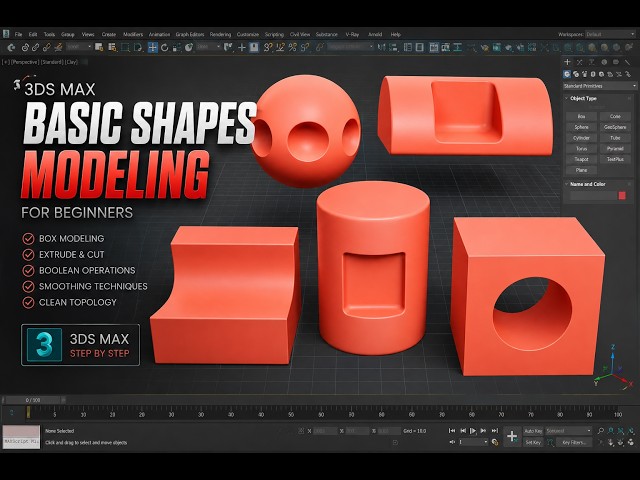Viewport: 640px width, 480px height.
Task: Click the Cylinder primitive button
Action: pyautogui.click(x=581, y=138)
